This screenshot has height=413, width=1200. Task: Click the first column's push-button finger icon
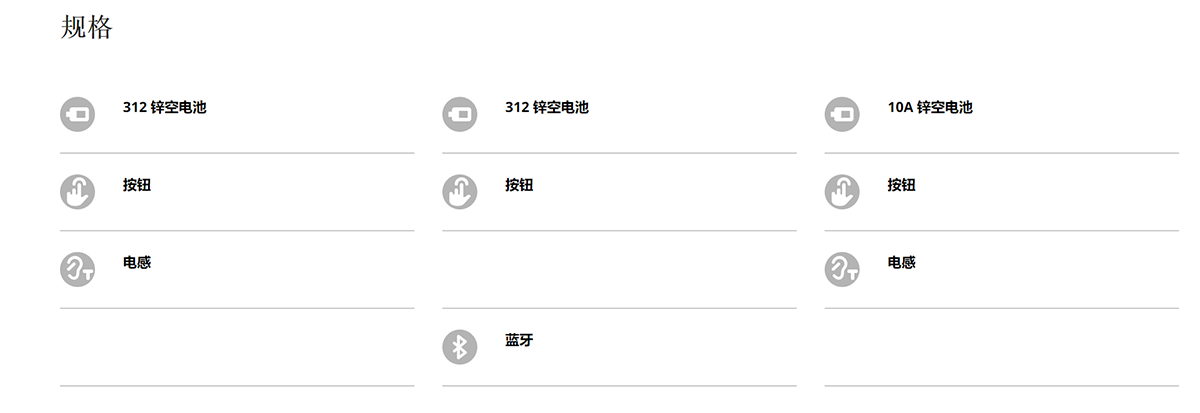pyautogui.click(x=77, y=192)
